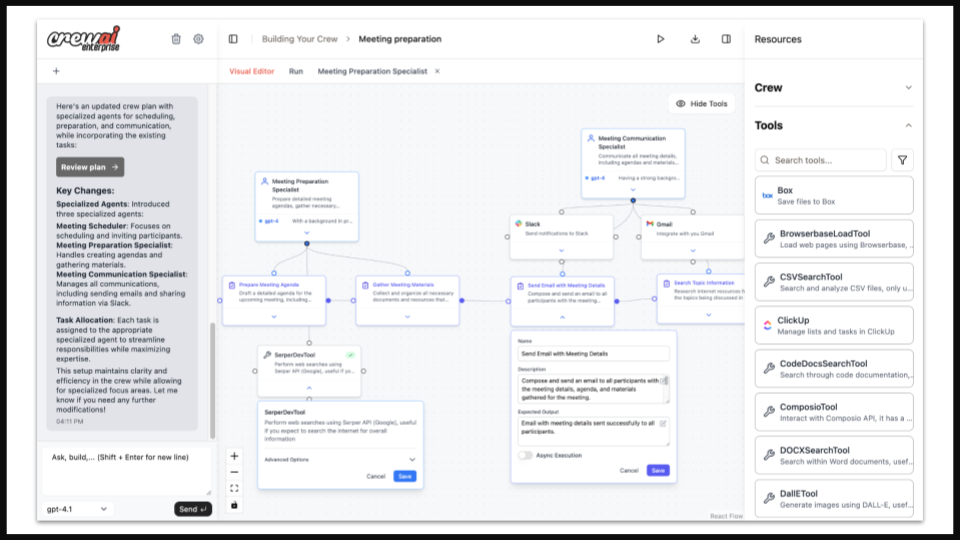
Task: Click the Review plan button
Action: (90, 167)
